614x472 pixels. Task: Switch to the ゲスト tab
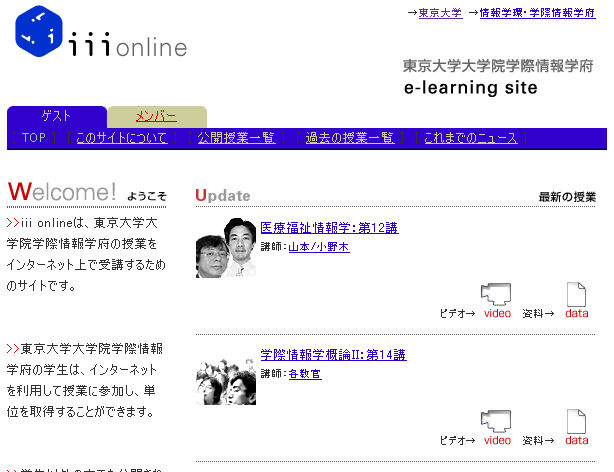click(56, 117)
